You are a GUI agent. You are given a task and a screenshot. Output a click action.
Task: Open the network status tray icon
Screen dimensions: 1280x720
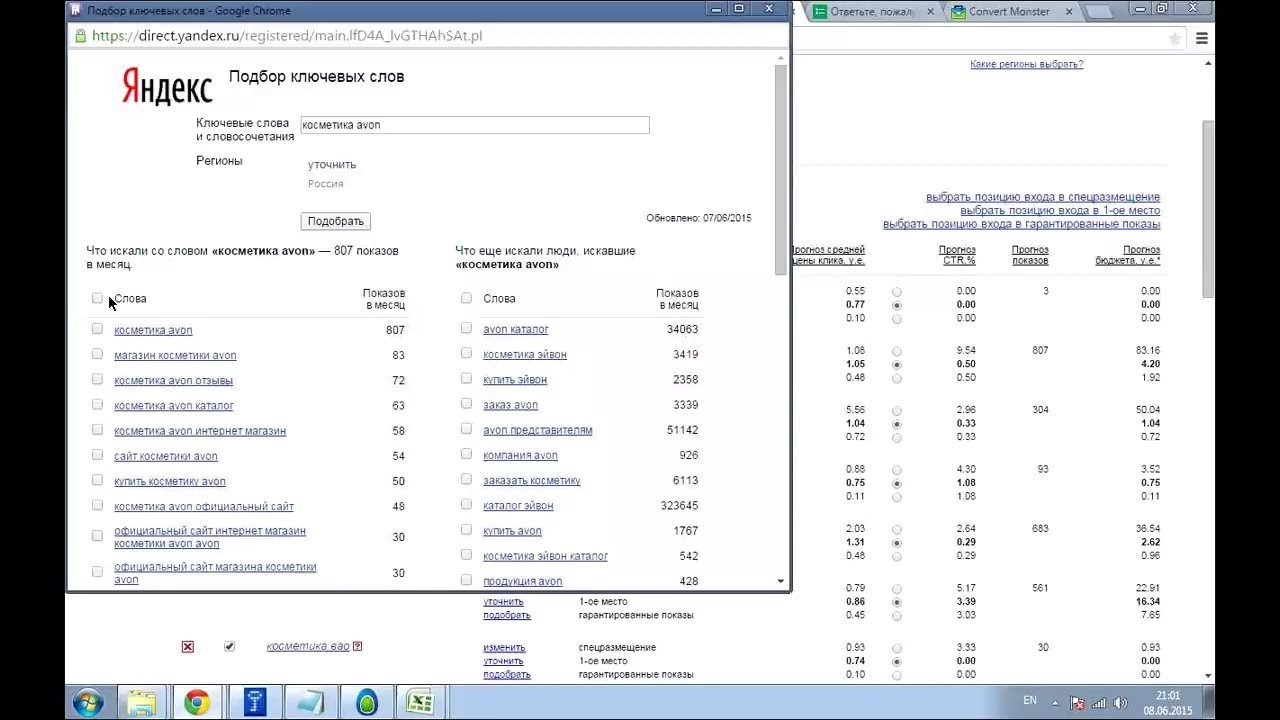click(x=1100, y=702)
